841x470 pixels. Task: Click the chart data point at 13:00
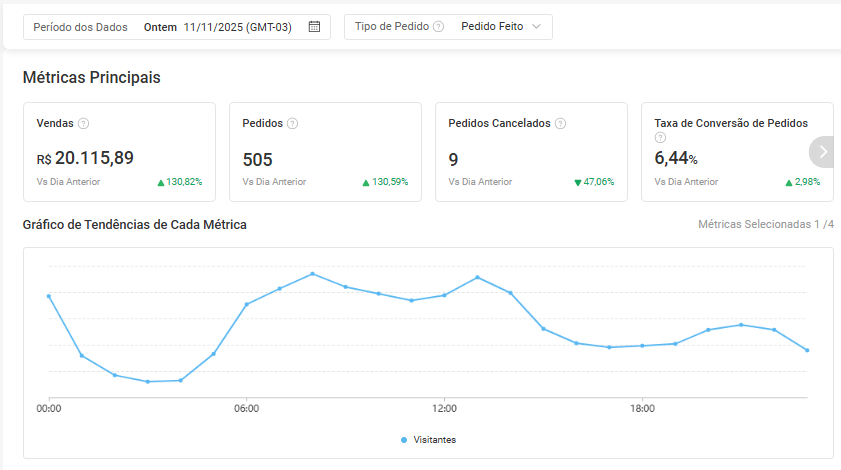click(x=478, y=277)
